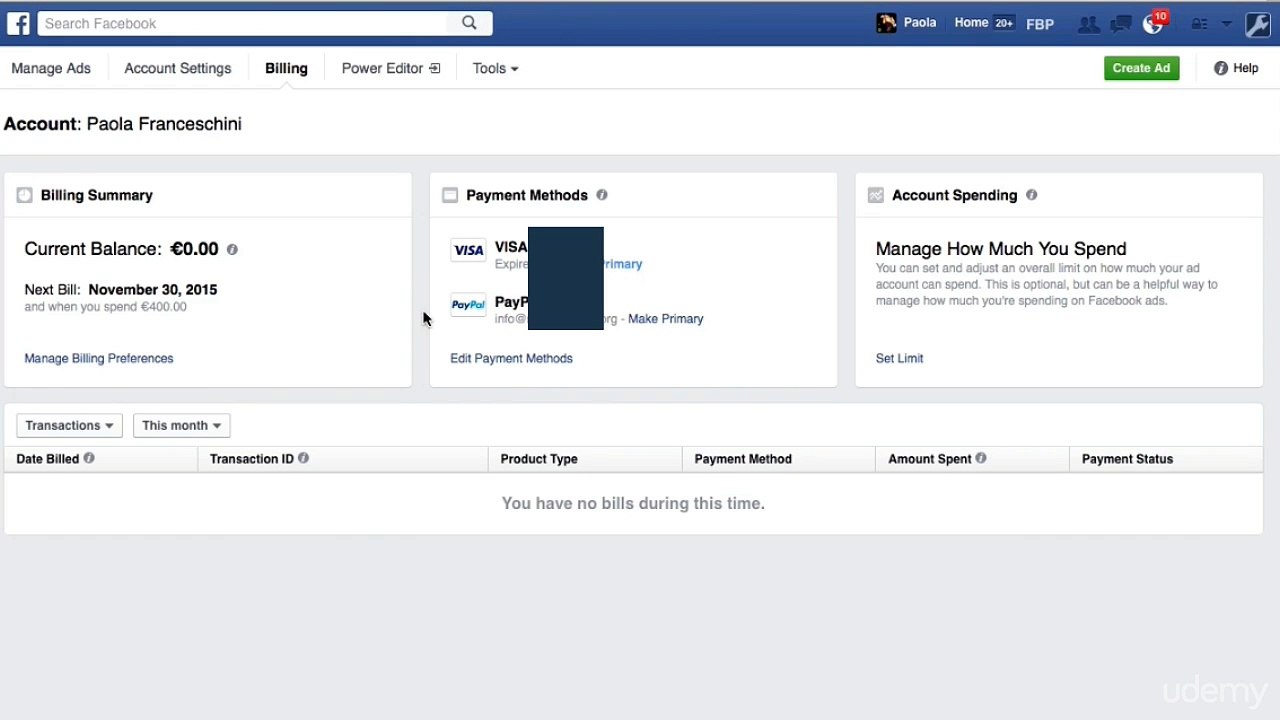Click the FBP link in top bar
This screenshot has width=1280, height=720.
(x=1040, y=24)
